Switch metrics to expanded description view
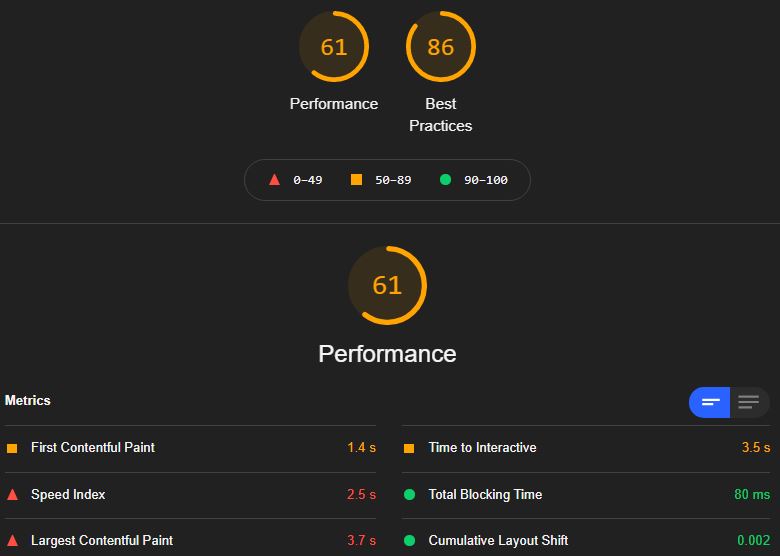 click(749, 402)
